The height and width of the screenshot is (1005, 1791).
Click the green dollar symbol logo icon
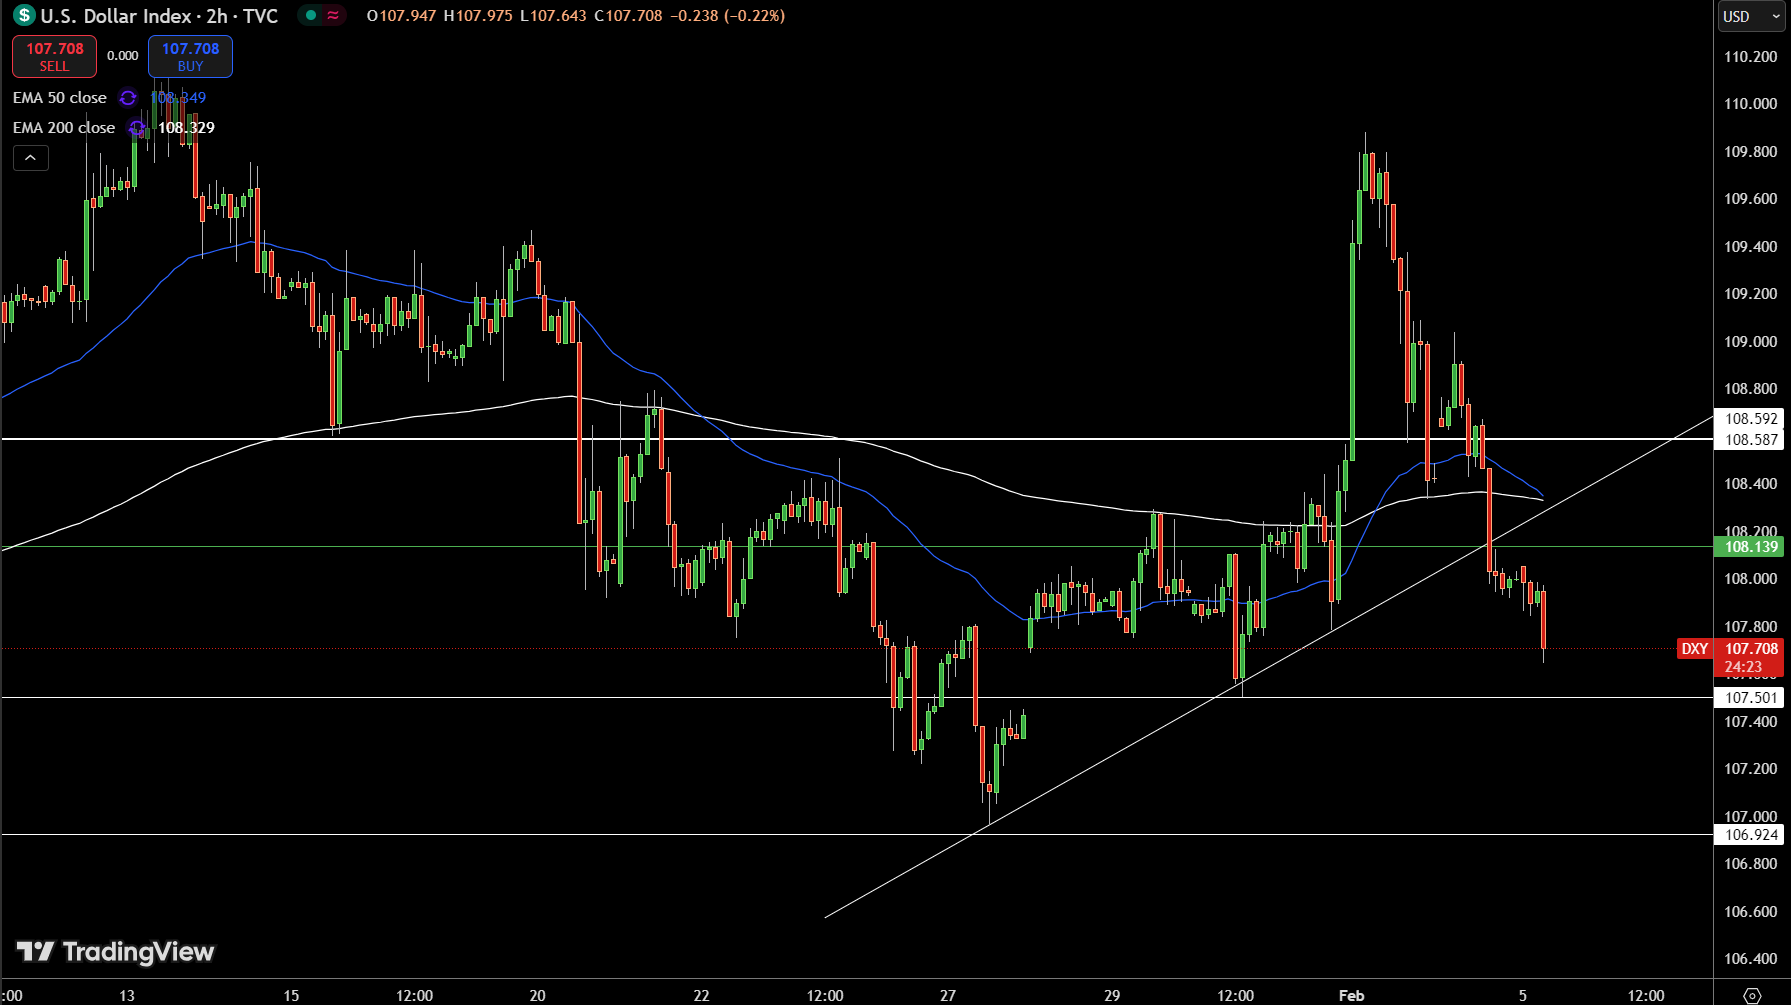click(24, 16)
